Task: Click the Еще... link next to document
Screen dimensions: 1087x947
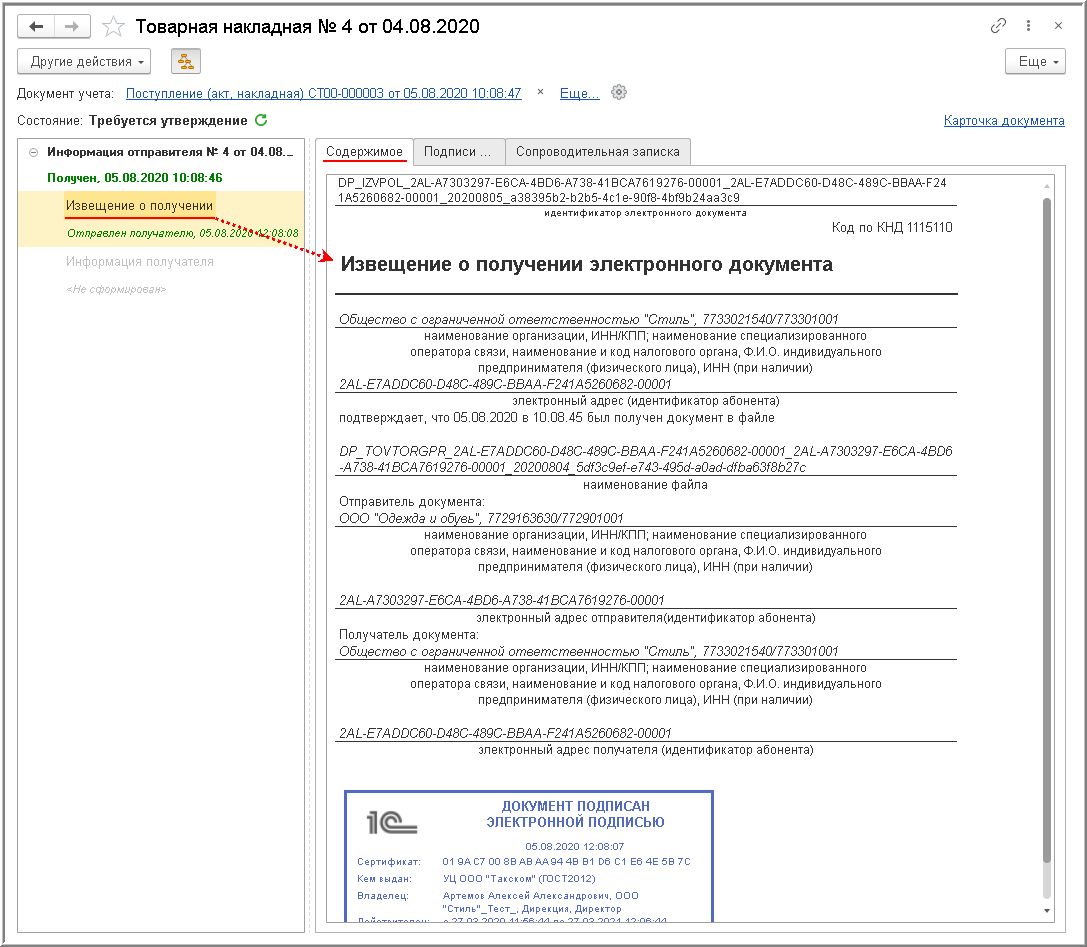Action: coord(580,93)
